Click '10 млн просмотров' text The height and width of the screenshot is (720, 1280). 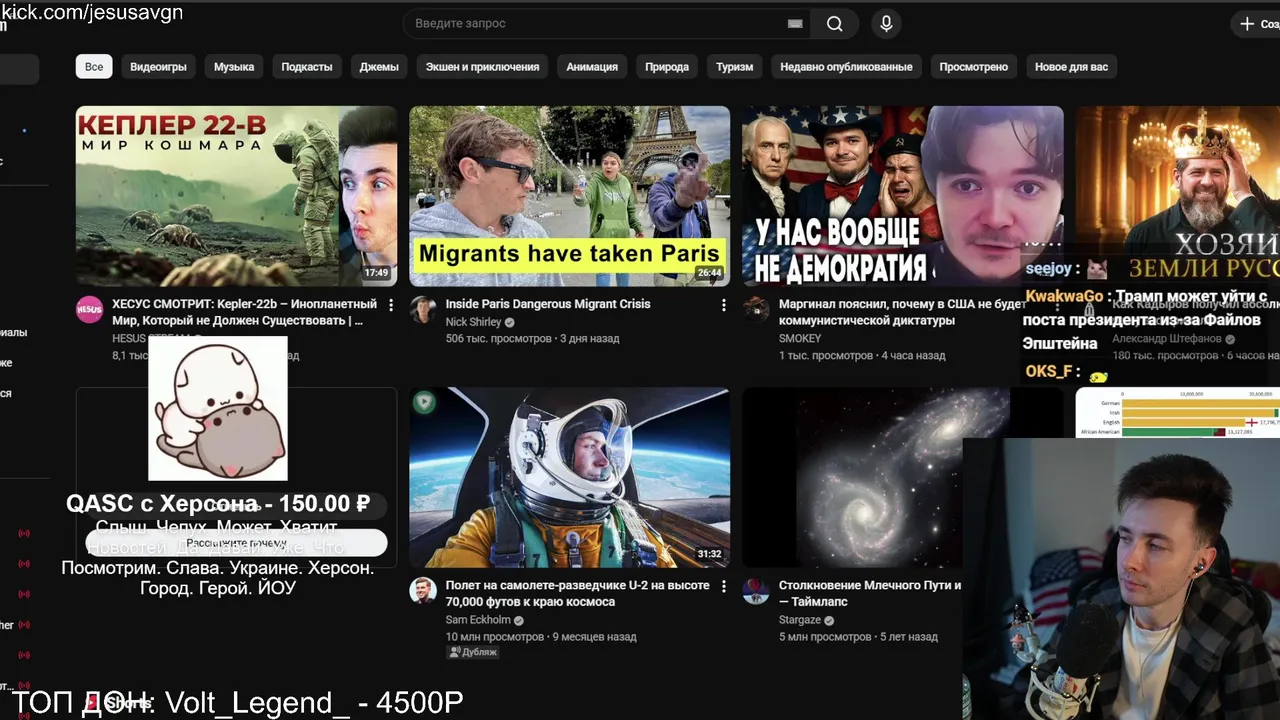click(x=494, y=637)
